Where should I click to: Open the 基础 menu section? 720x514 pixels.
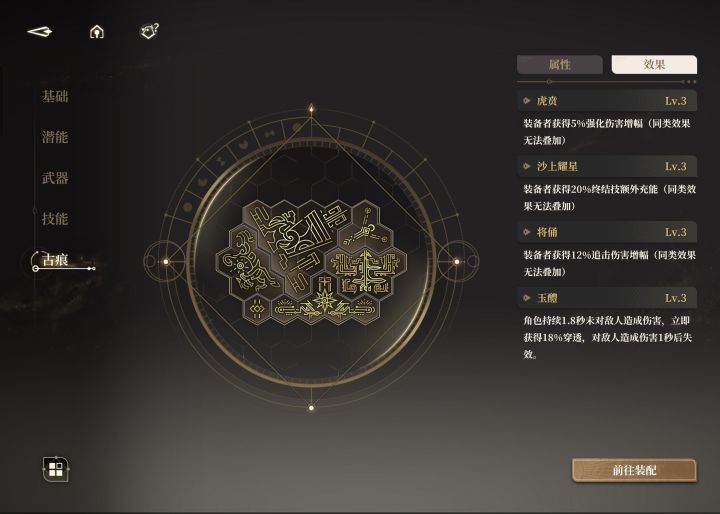[55, 96]
